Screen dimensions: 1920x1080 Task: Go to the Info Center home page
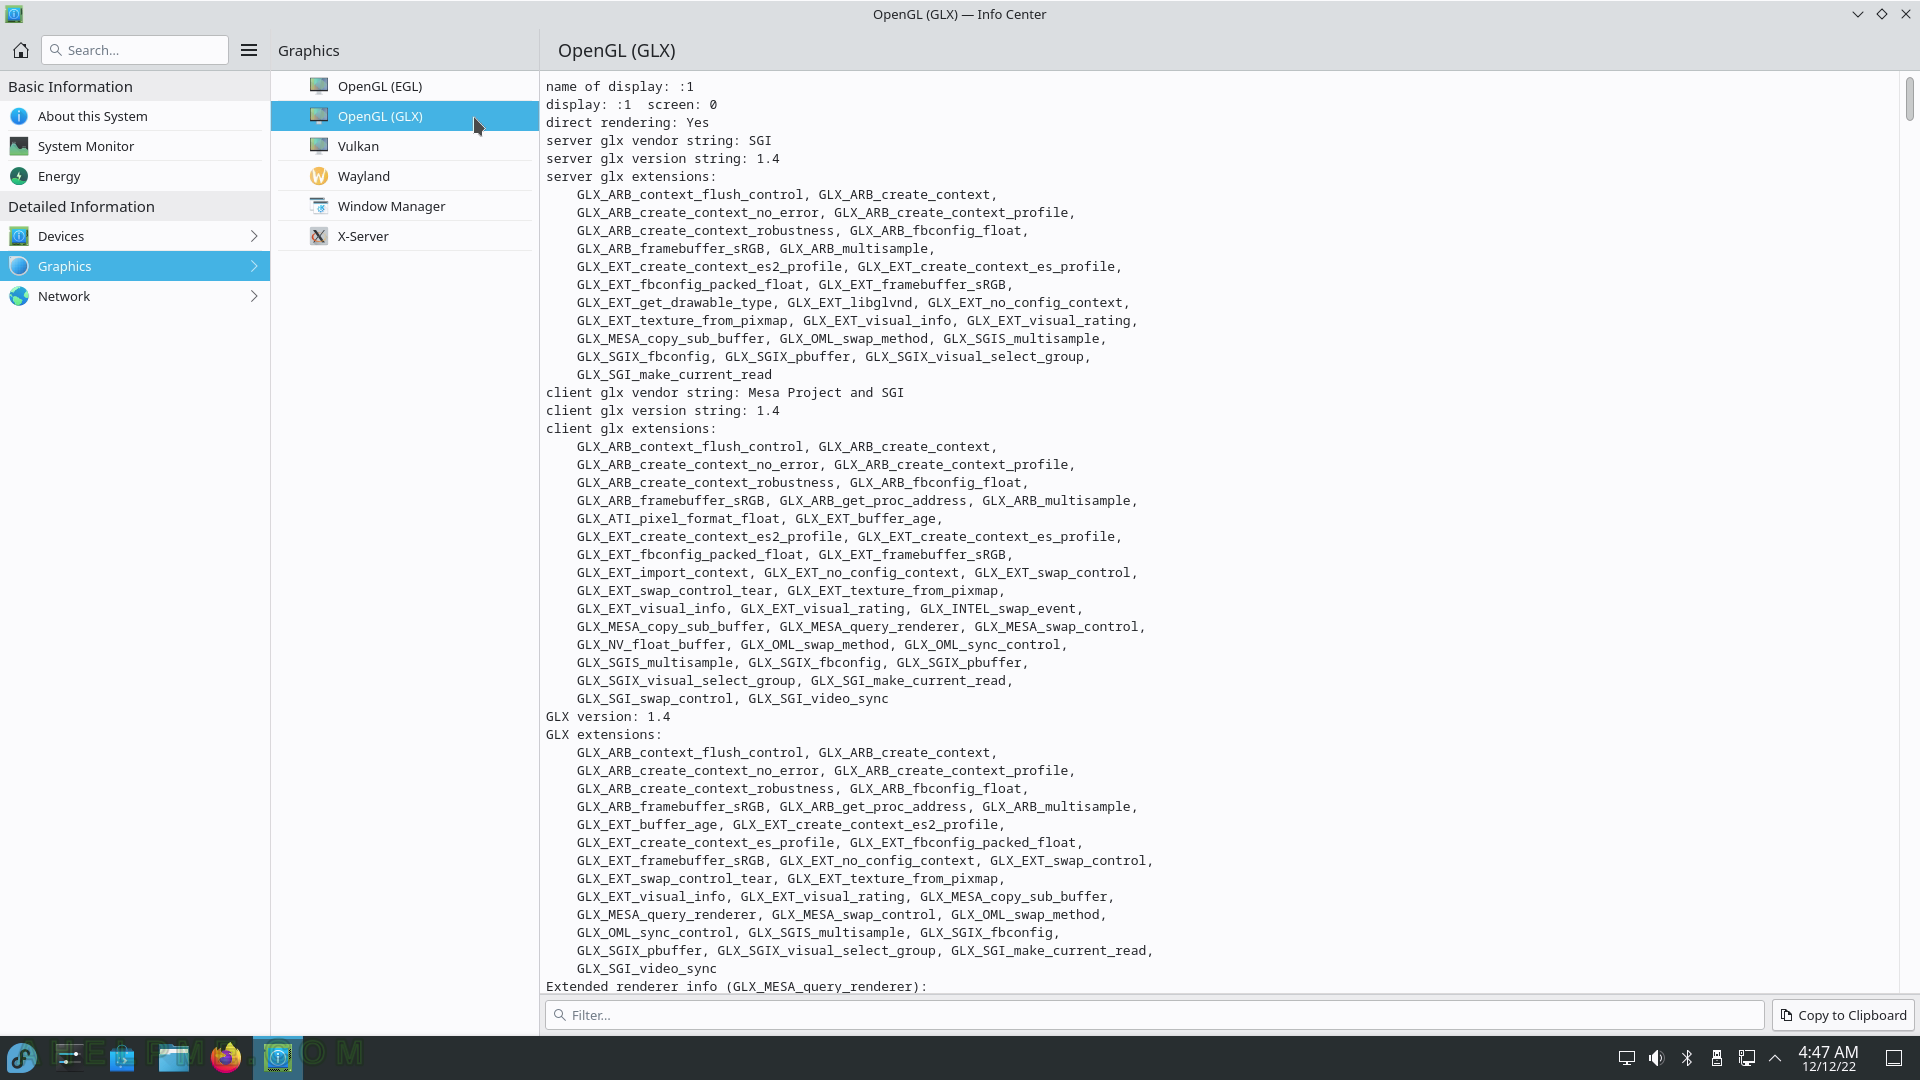[20, 50]
